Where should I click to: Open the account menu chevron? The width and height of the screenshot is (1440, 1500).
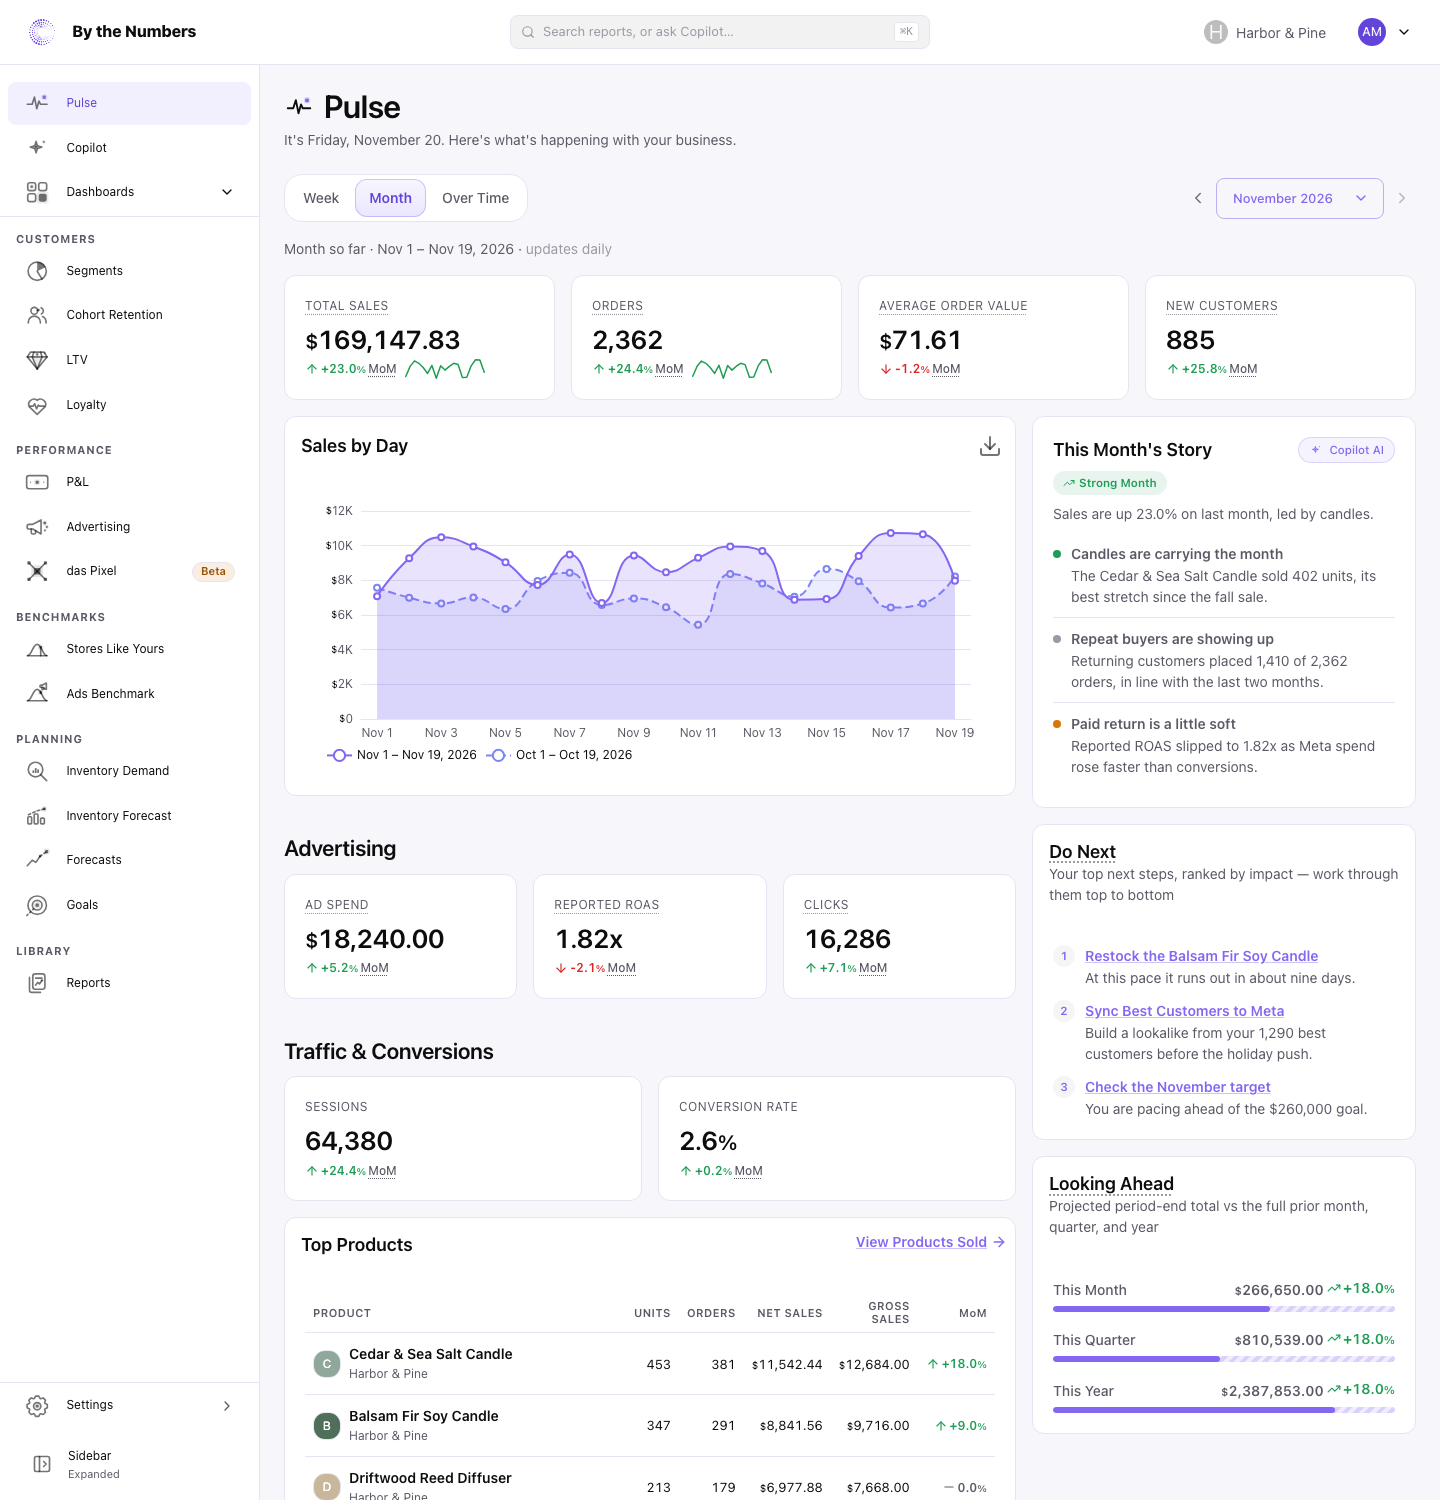pos(1404,32)
